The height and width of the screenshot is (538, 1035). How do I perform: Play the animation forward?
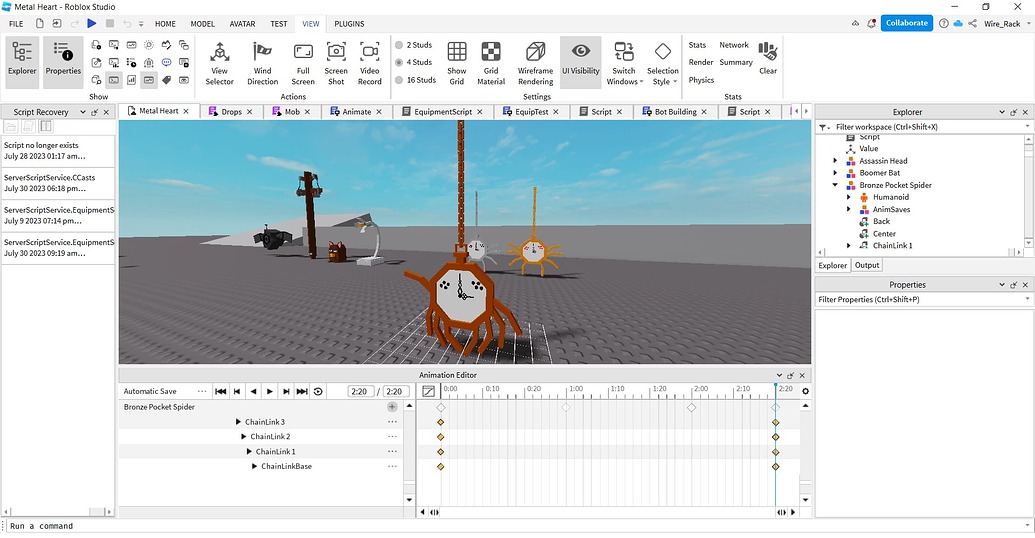[x=270, y=391]
